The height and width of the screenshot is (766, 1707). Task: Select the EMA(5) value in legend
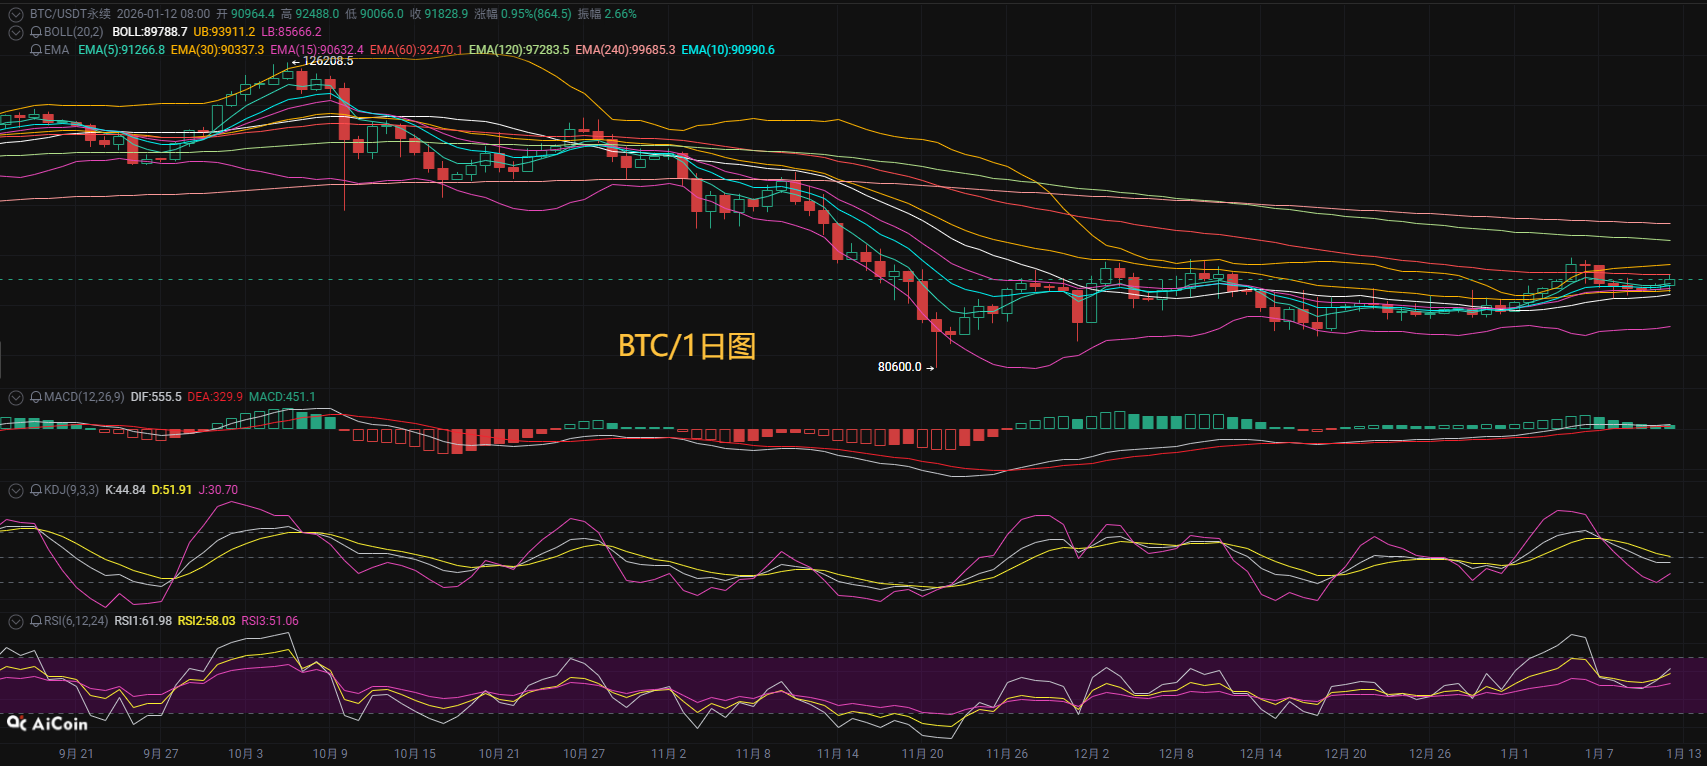click(x=121, y=50)
